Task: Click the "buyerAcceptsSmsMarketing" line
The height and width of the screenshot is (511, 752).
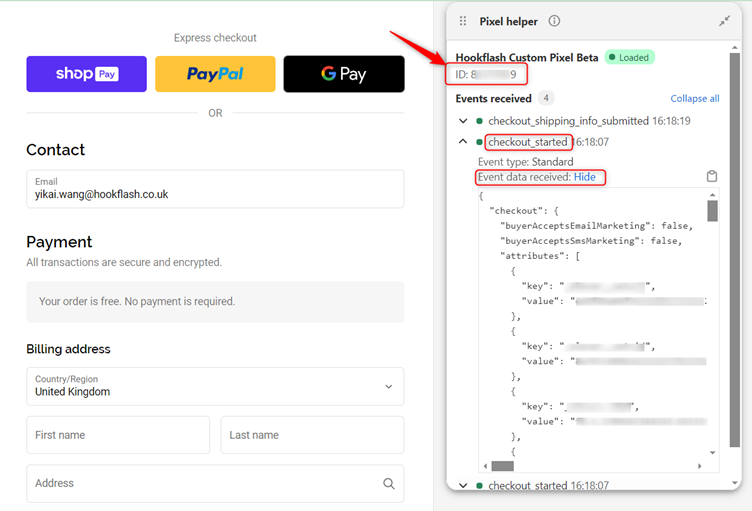Action: (x=591, y=240)
